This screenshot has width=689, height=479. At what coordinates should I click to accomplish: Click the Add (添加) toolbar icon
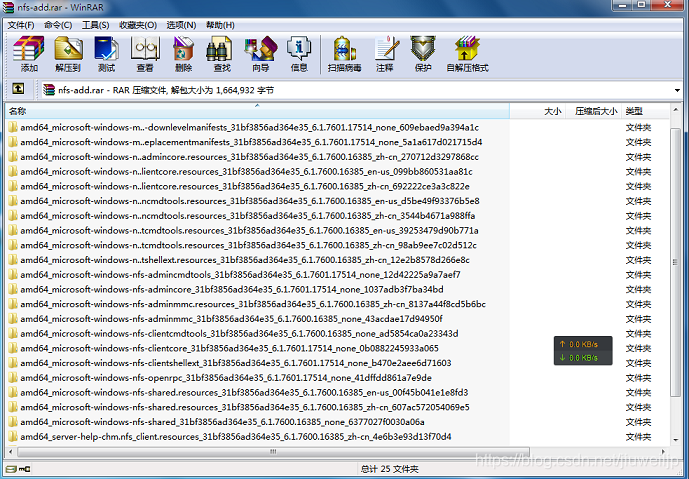29,54
